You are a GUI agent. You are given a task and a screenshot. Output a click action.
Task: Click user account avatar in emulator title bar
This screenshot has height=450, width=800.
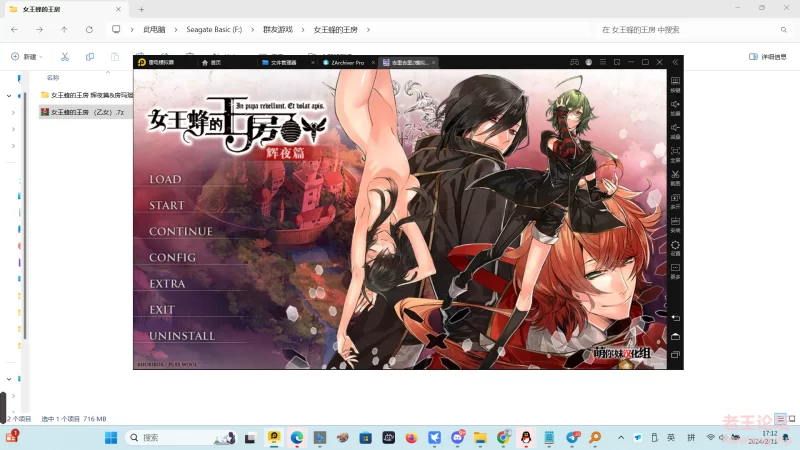coord(589,62)
